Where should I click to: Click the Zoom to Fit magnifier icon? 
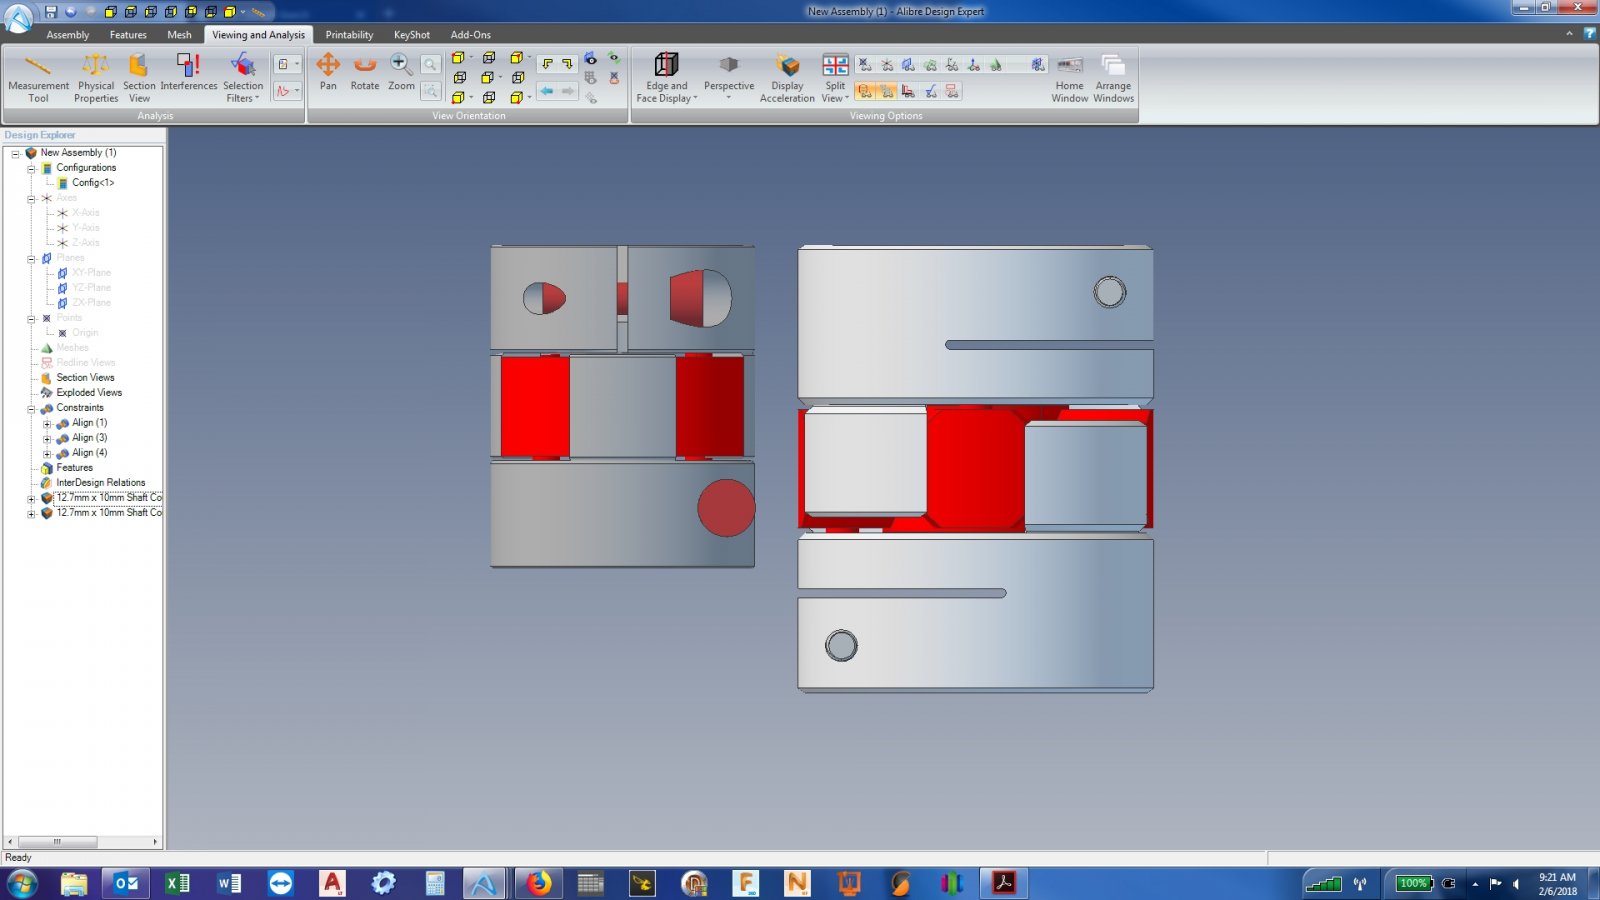pyautogui.click(x=430, y=65)
